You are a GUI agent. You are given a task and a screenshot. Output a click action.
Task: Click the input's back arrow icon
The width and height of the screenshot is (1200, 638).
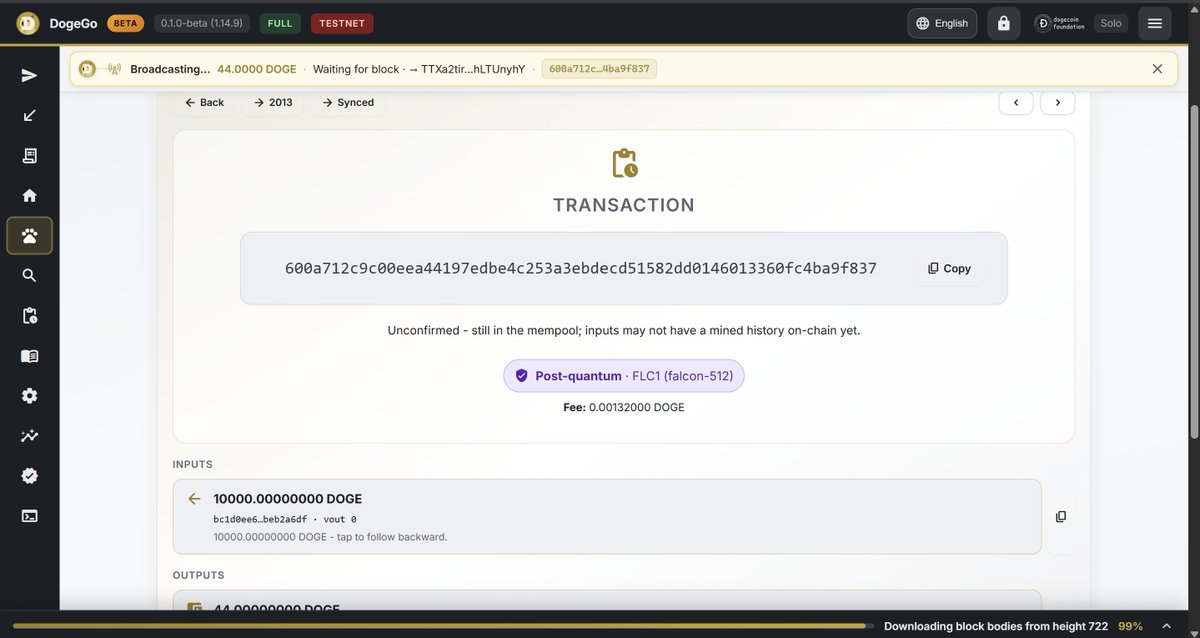pyautogui.click(x=194, y=498)
